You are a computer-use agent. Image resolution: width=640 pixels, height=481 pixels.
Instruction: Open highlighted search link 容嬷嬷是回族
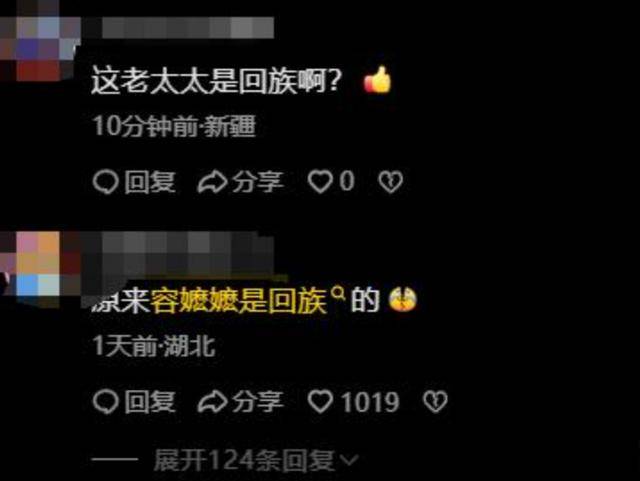[x=239, y=301]
